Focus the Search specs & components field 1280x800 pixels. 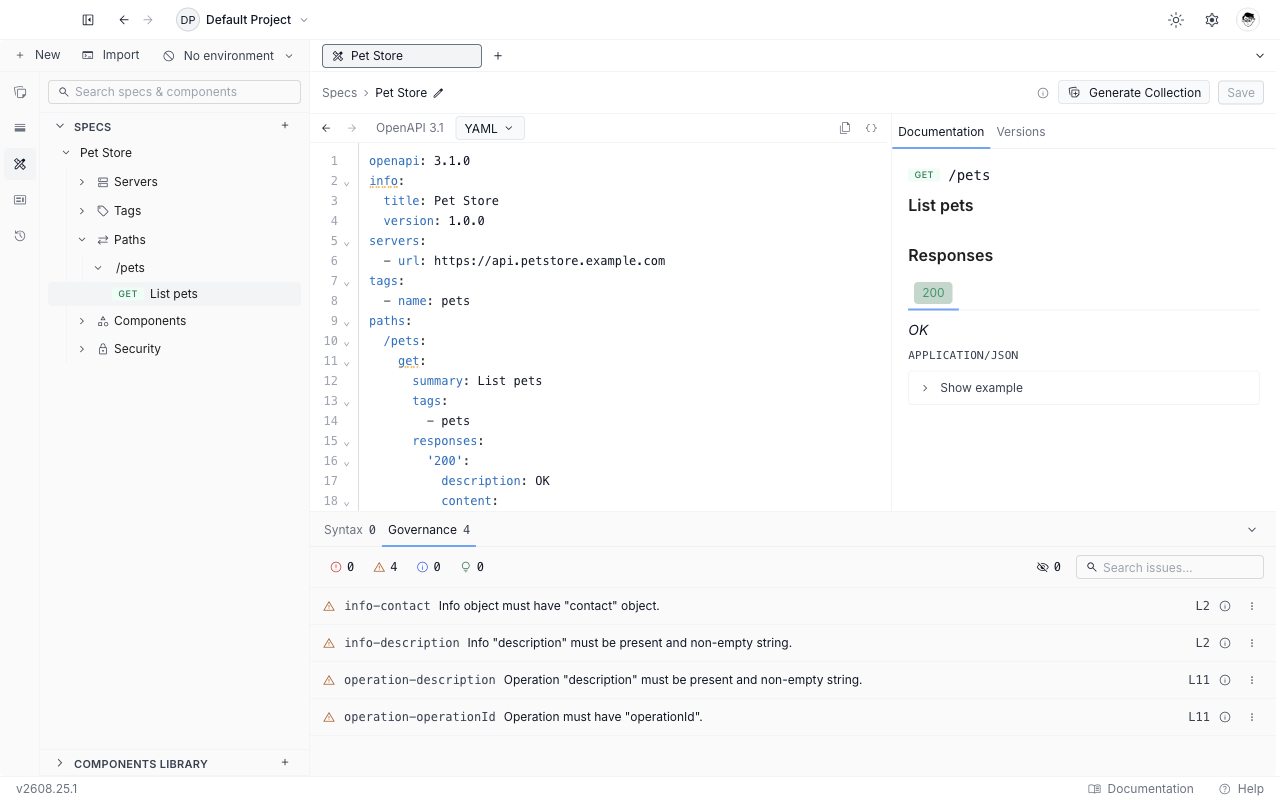point(174,92)
